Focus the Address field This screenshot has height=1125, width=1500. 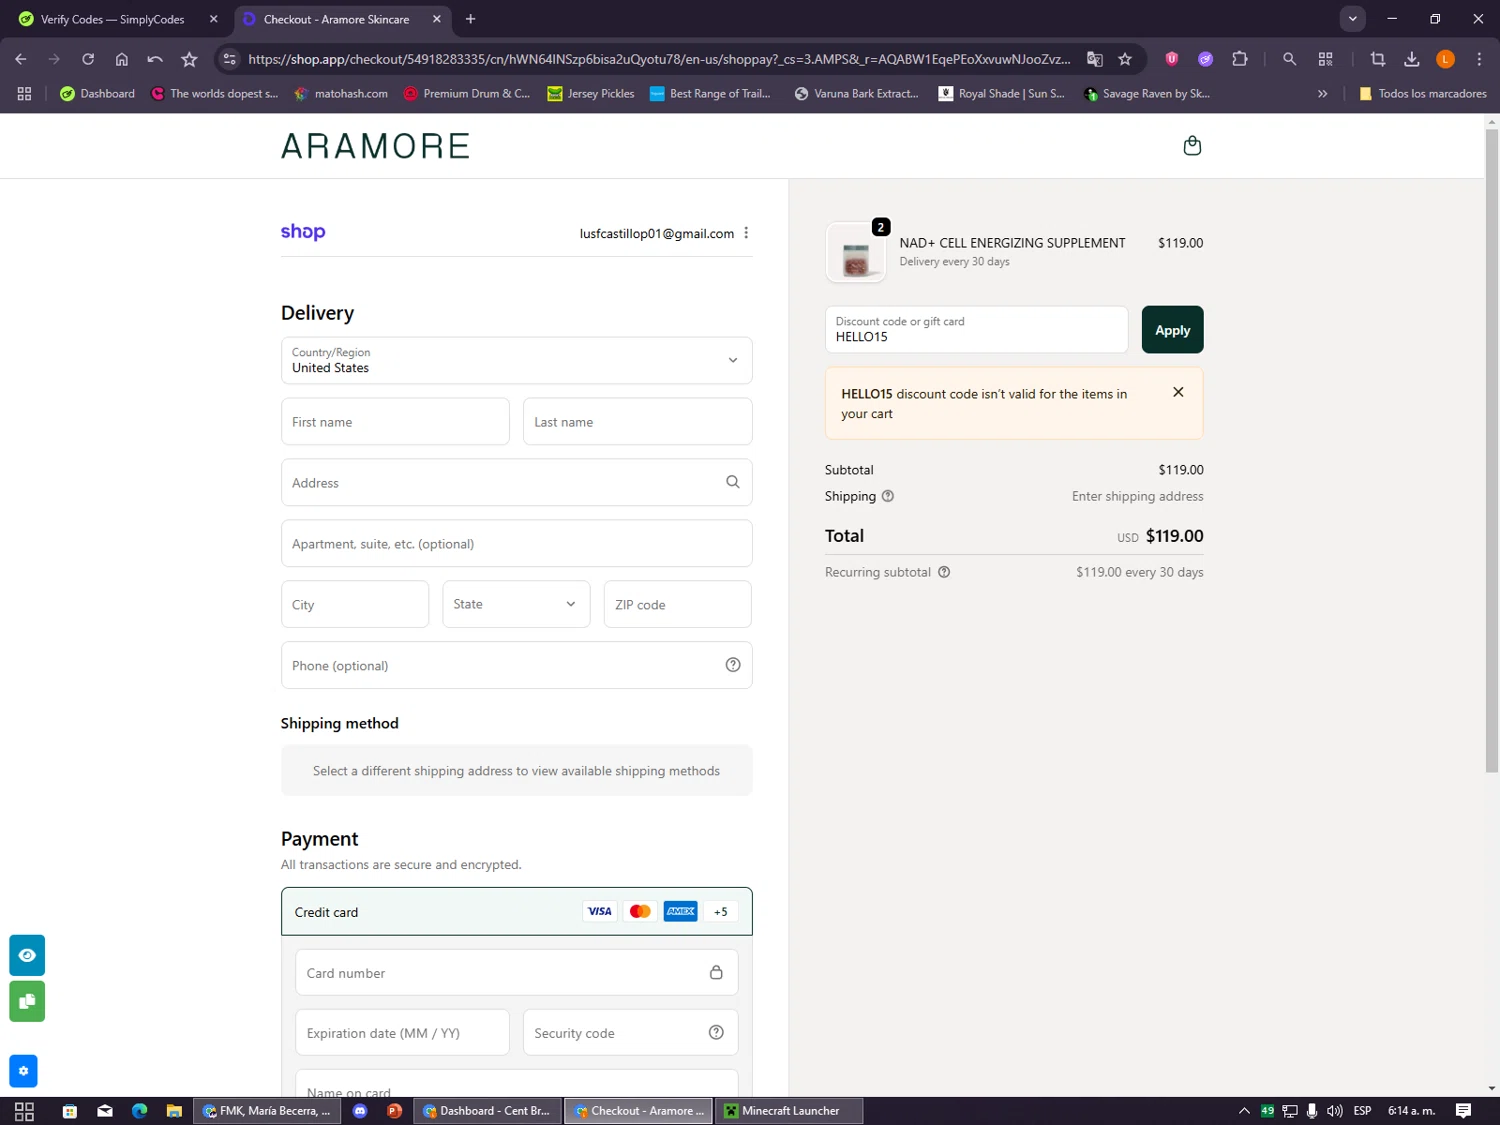click(516, 482)
